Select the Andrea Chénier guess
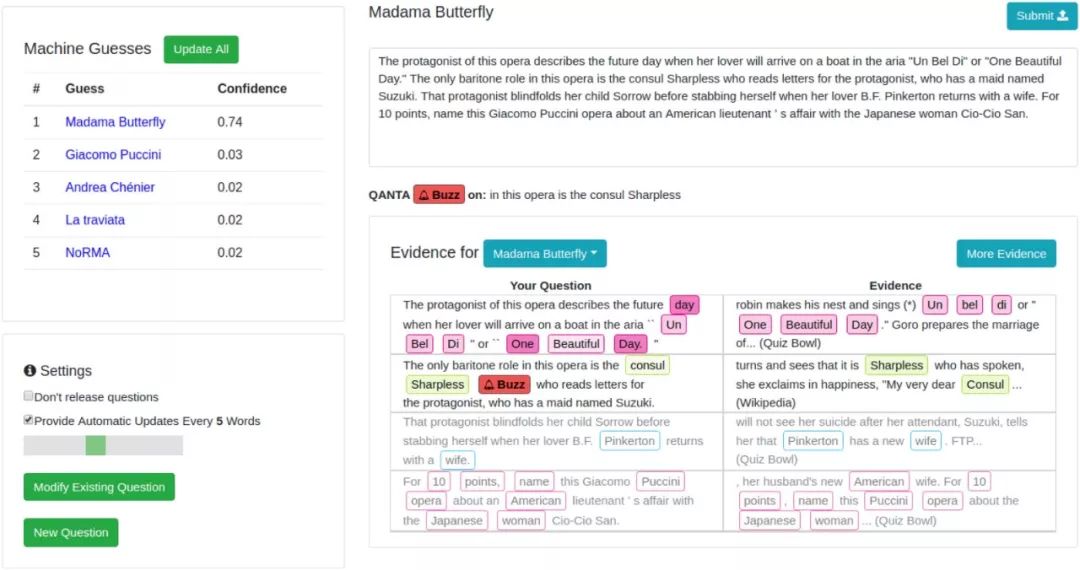The height and width of the screenshot is (570, 1080). tap(110, 187)
